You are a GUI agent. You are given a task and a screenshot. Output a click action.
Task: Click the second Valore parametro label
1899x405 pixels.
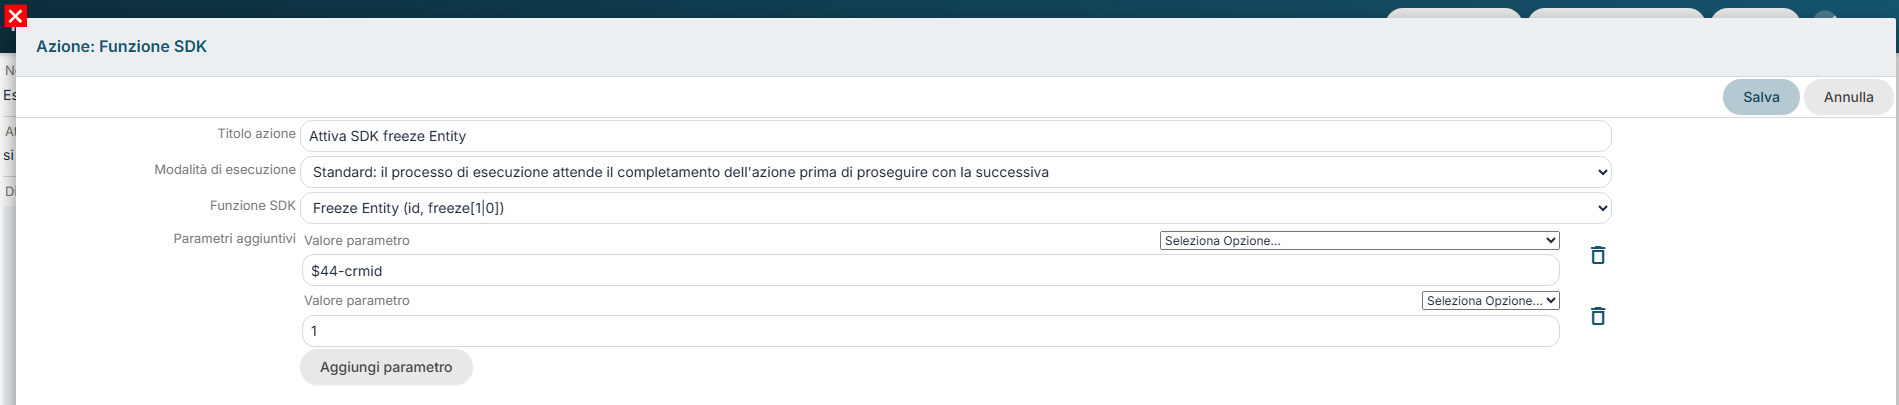click(357, 300)
